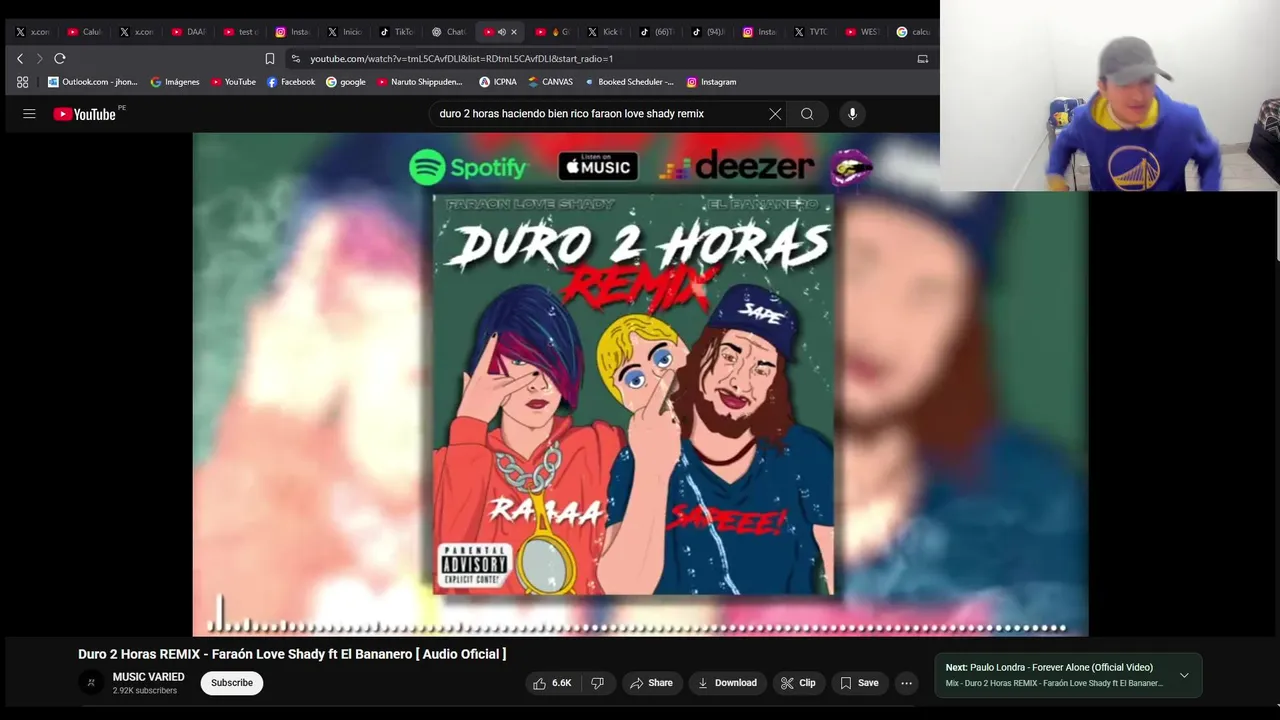
Task: Open MUSIC VARIED channel avatar
Action: point(91,683)
